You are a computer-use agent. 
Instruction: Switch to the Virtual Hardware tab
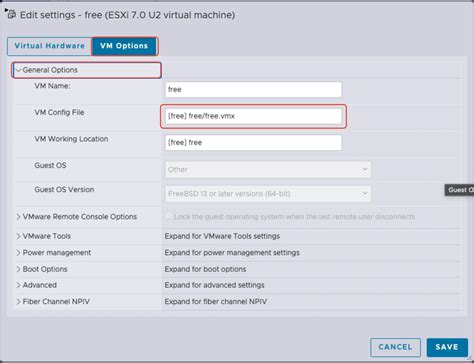[x=49, y=46]
